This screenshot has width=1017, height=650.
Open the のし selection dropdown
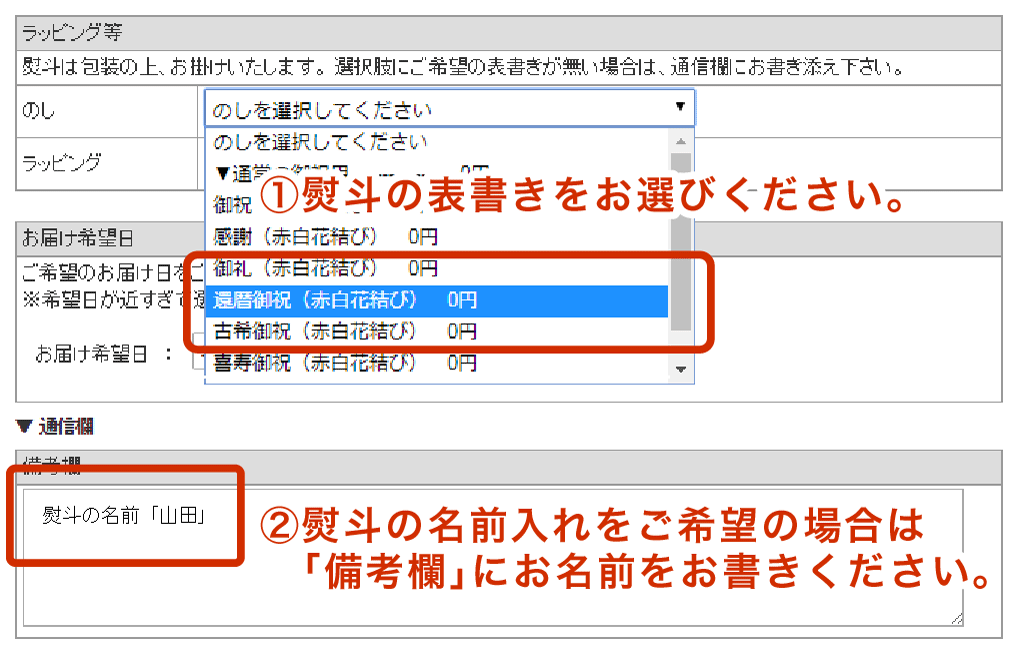[x=449, y=108]
